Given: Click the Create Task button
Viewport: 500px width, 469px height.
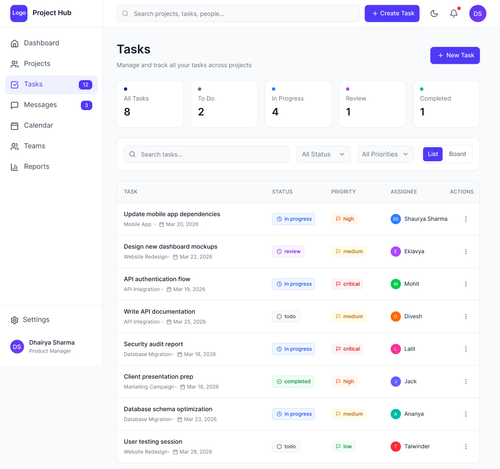Looking at the screenshot, I should 392,13.
